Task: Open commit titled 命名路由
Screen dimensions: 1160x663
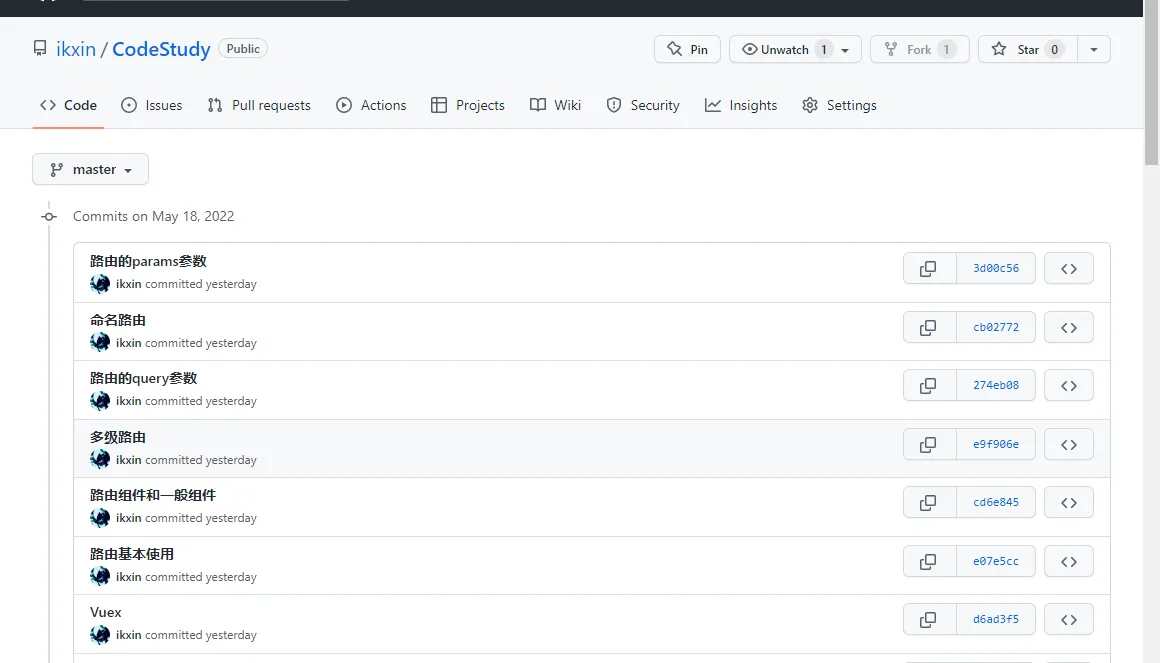Action: pos(118,320)
